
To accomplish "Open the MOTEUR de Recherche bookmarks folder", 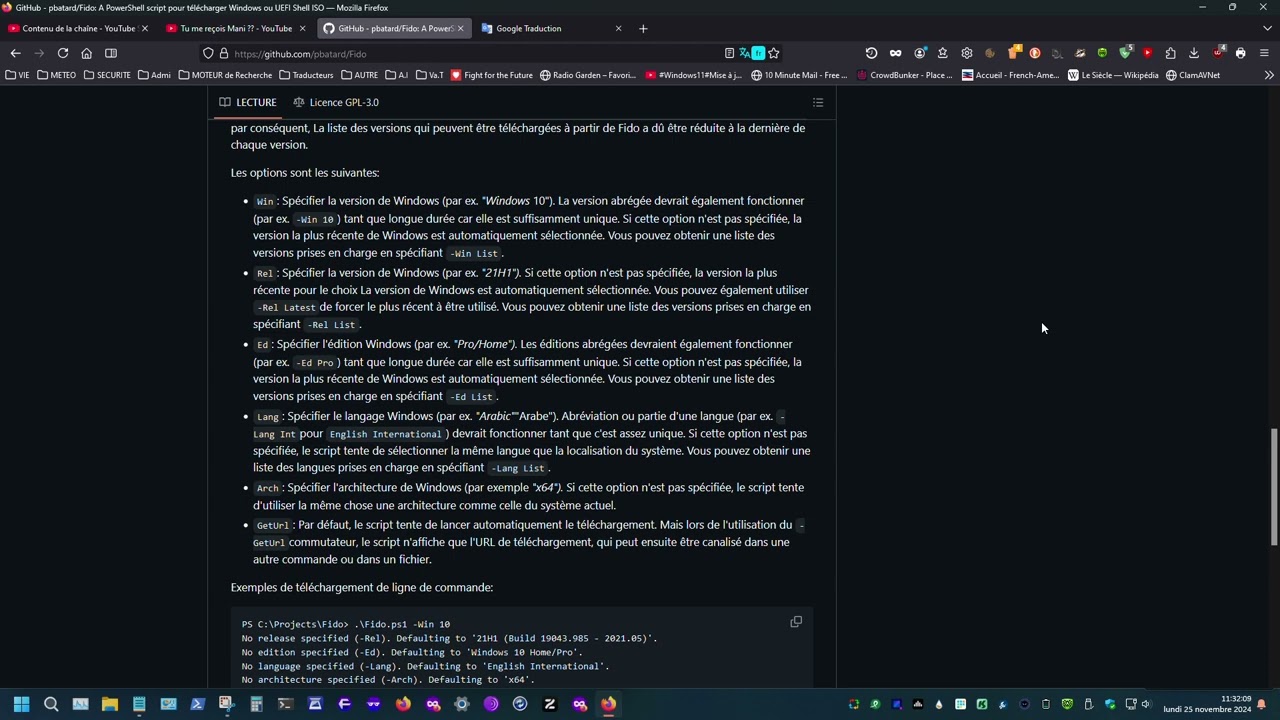I will coord(225,75).
